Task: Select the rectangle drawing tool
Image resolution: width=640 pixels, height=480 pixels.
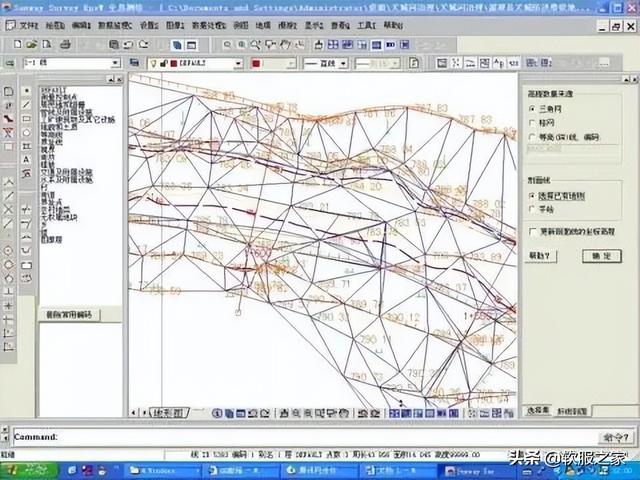Action: pos(27,118)
